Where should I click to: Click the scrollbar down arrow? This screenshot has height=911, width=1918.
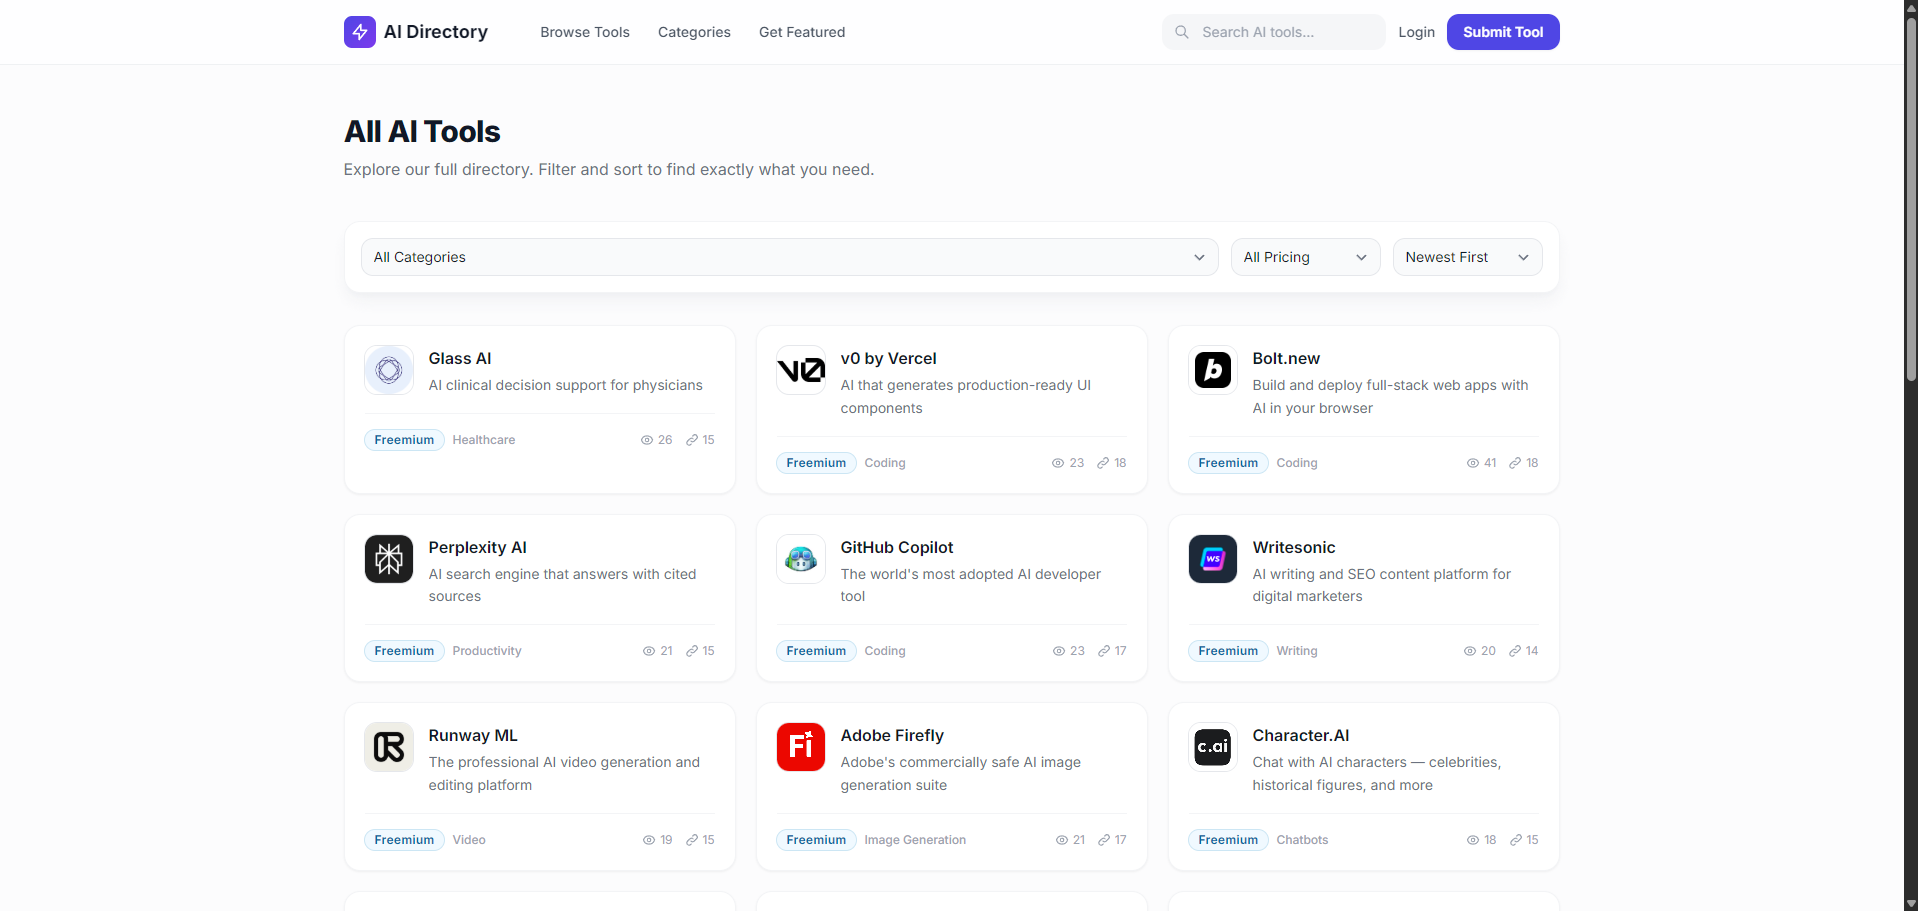pos(1911,903)
